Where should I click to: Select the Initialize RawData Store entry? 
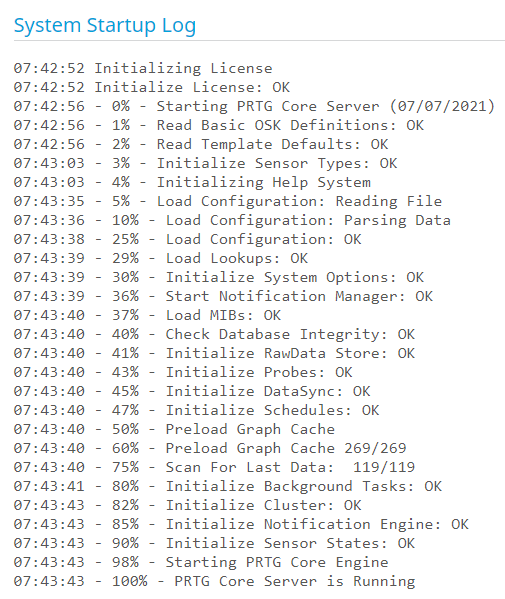[x=214, y=354]
